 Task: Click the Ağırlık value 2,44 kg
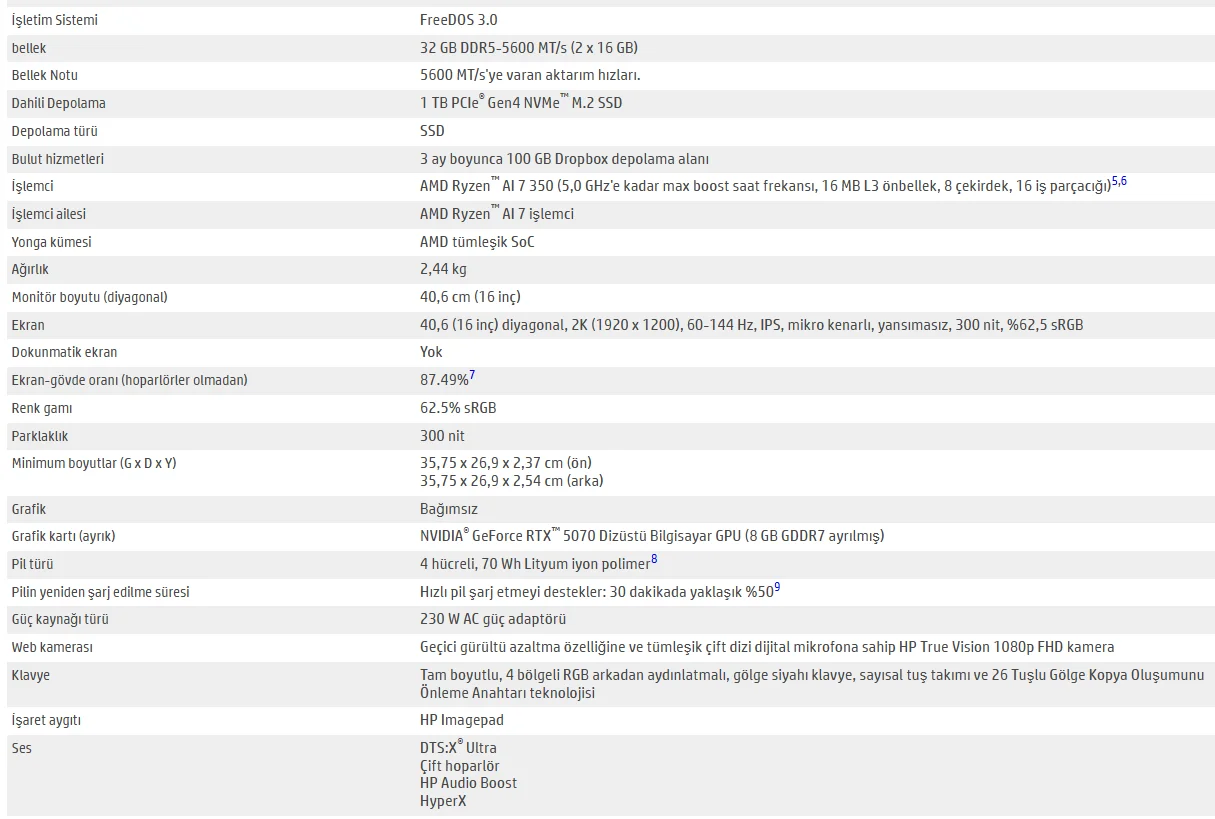point(443,269)
